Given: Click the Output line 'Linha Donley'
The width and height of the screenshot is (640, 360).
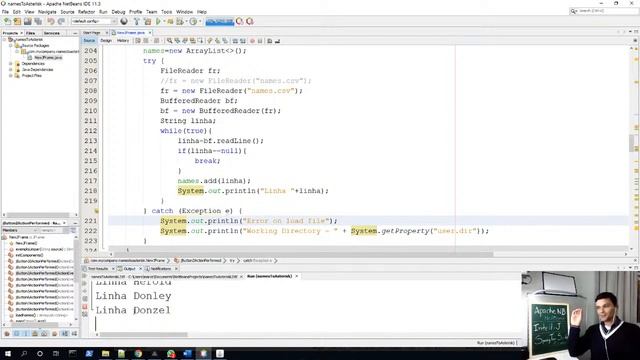Looking at the screenshot, I should click(133, 296).
